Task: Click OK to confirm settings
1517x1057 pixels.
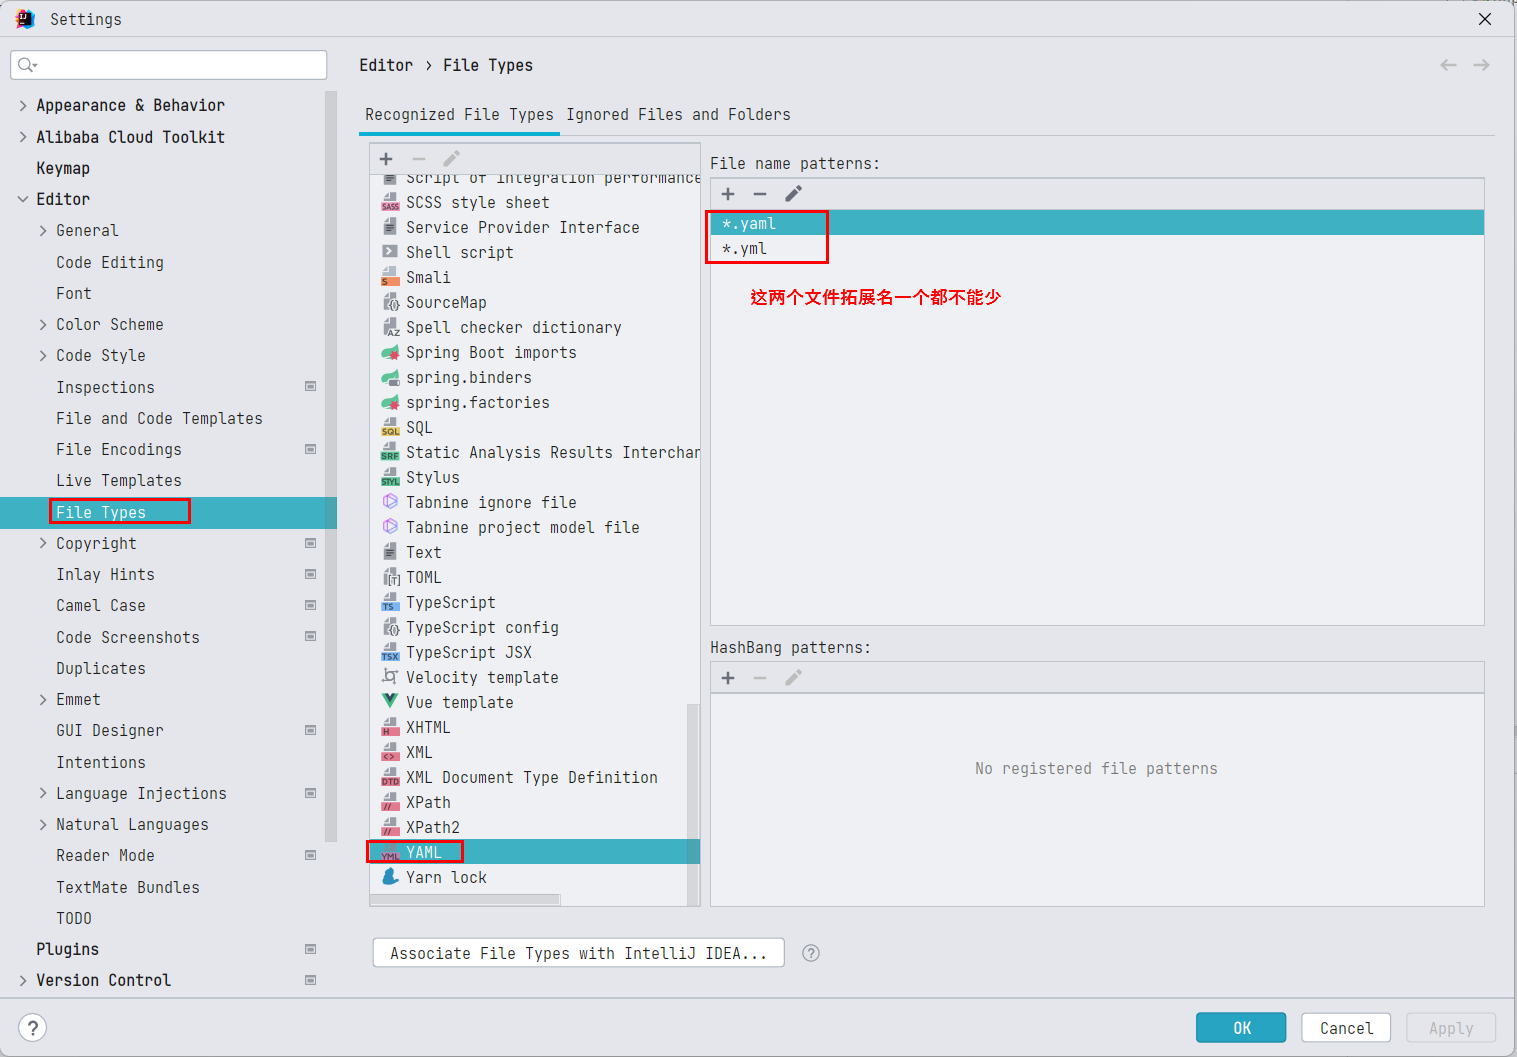Action: pos(1241,1028)
